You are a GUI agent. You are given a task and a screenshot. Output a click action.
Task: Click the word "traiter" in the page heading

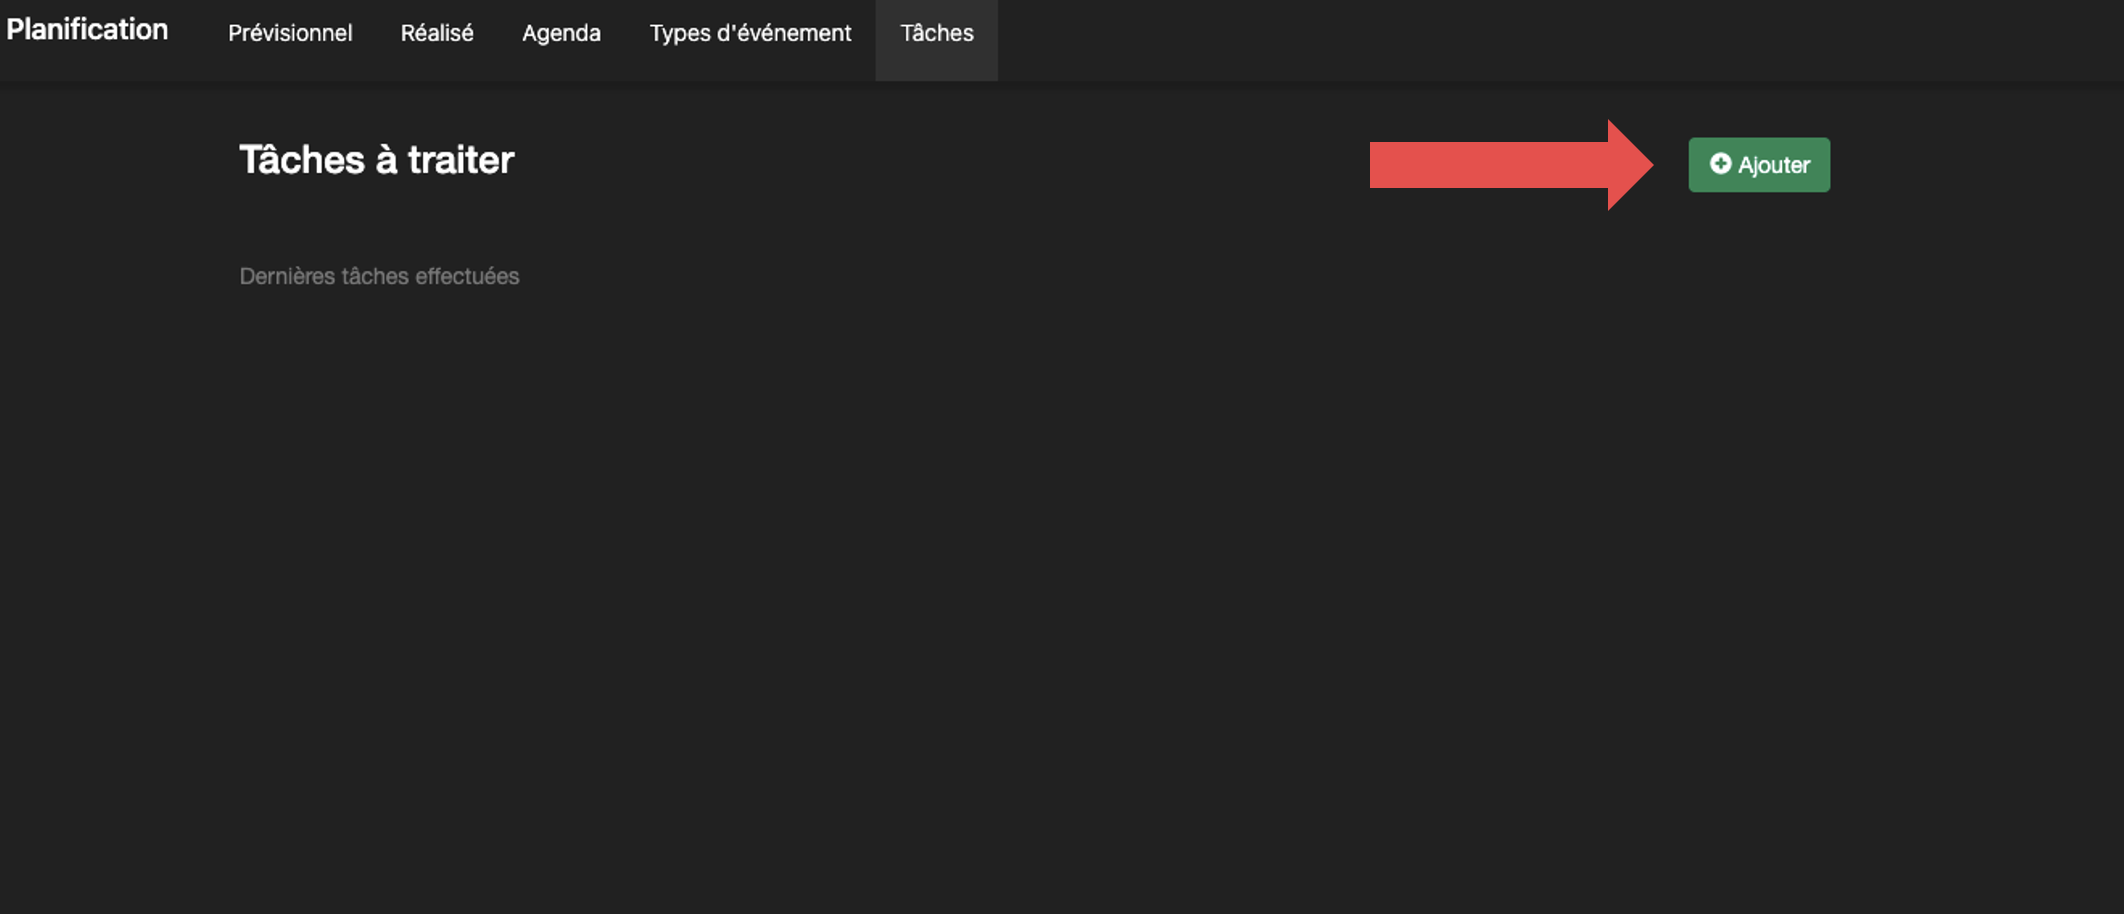pyautogui.click(x=460, y=160)
